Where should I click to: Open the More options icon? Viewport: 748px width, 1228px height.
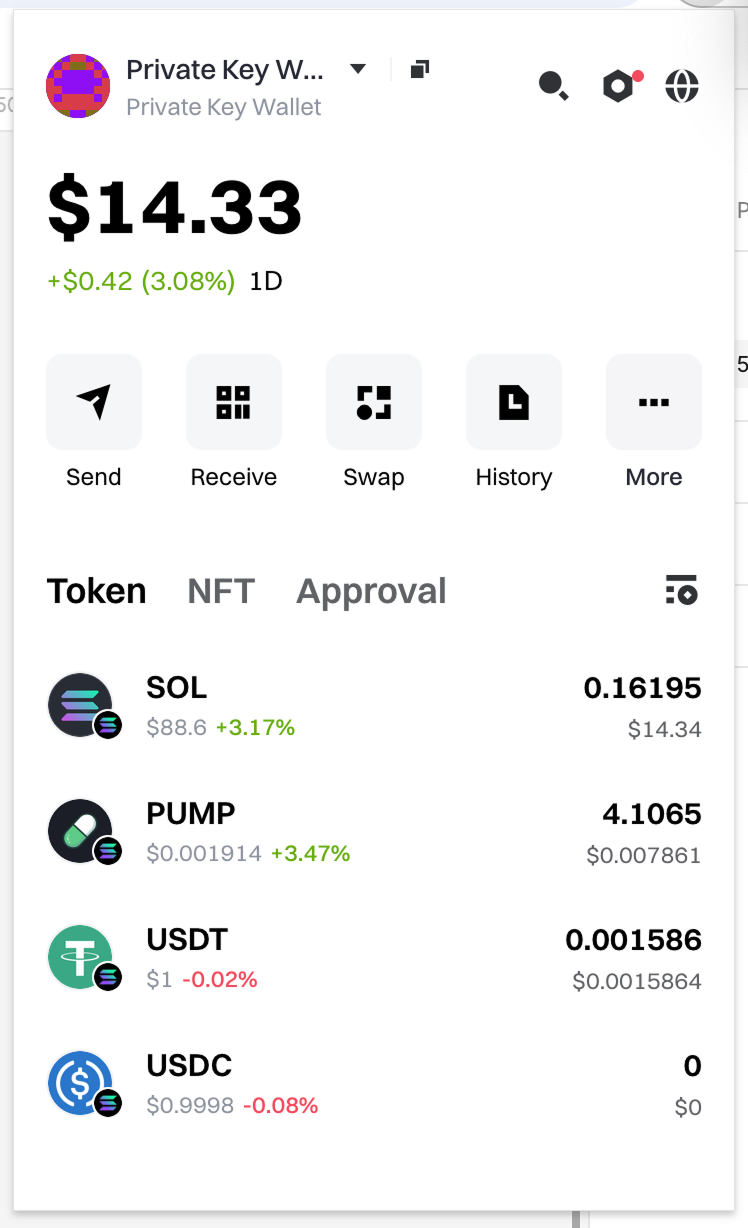(x=653, y=402)
